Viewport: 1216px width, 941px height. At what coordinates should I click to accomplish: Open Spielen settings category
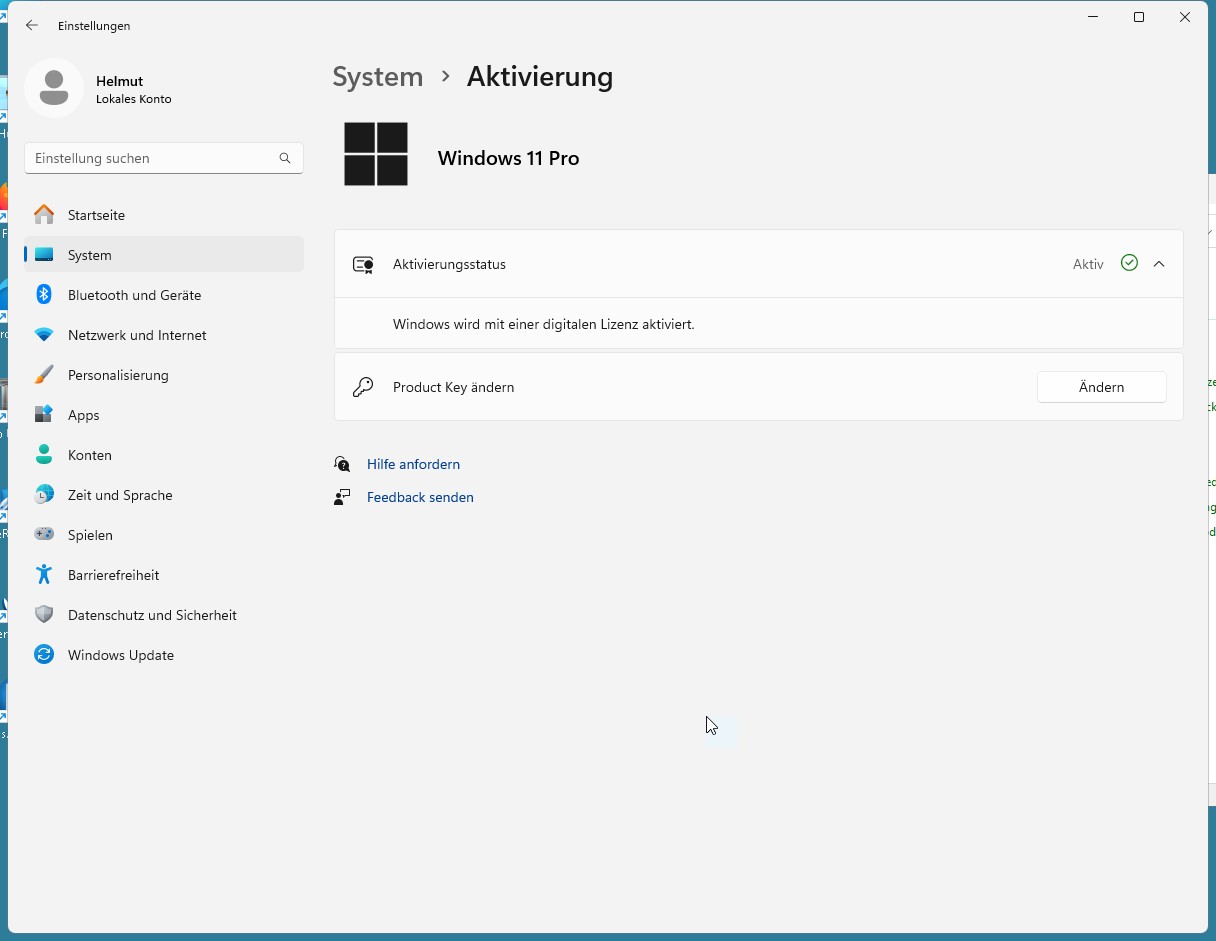164,535
